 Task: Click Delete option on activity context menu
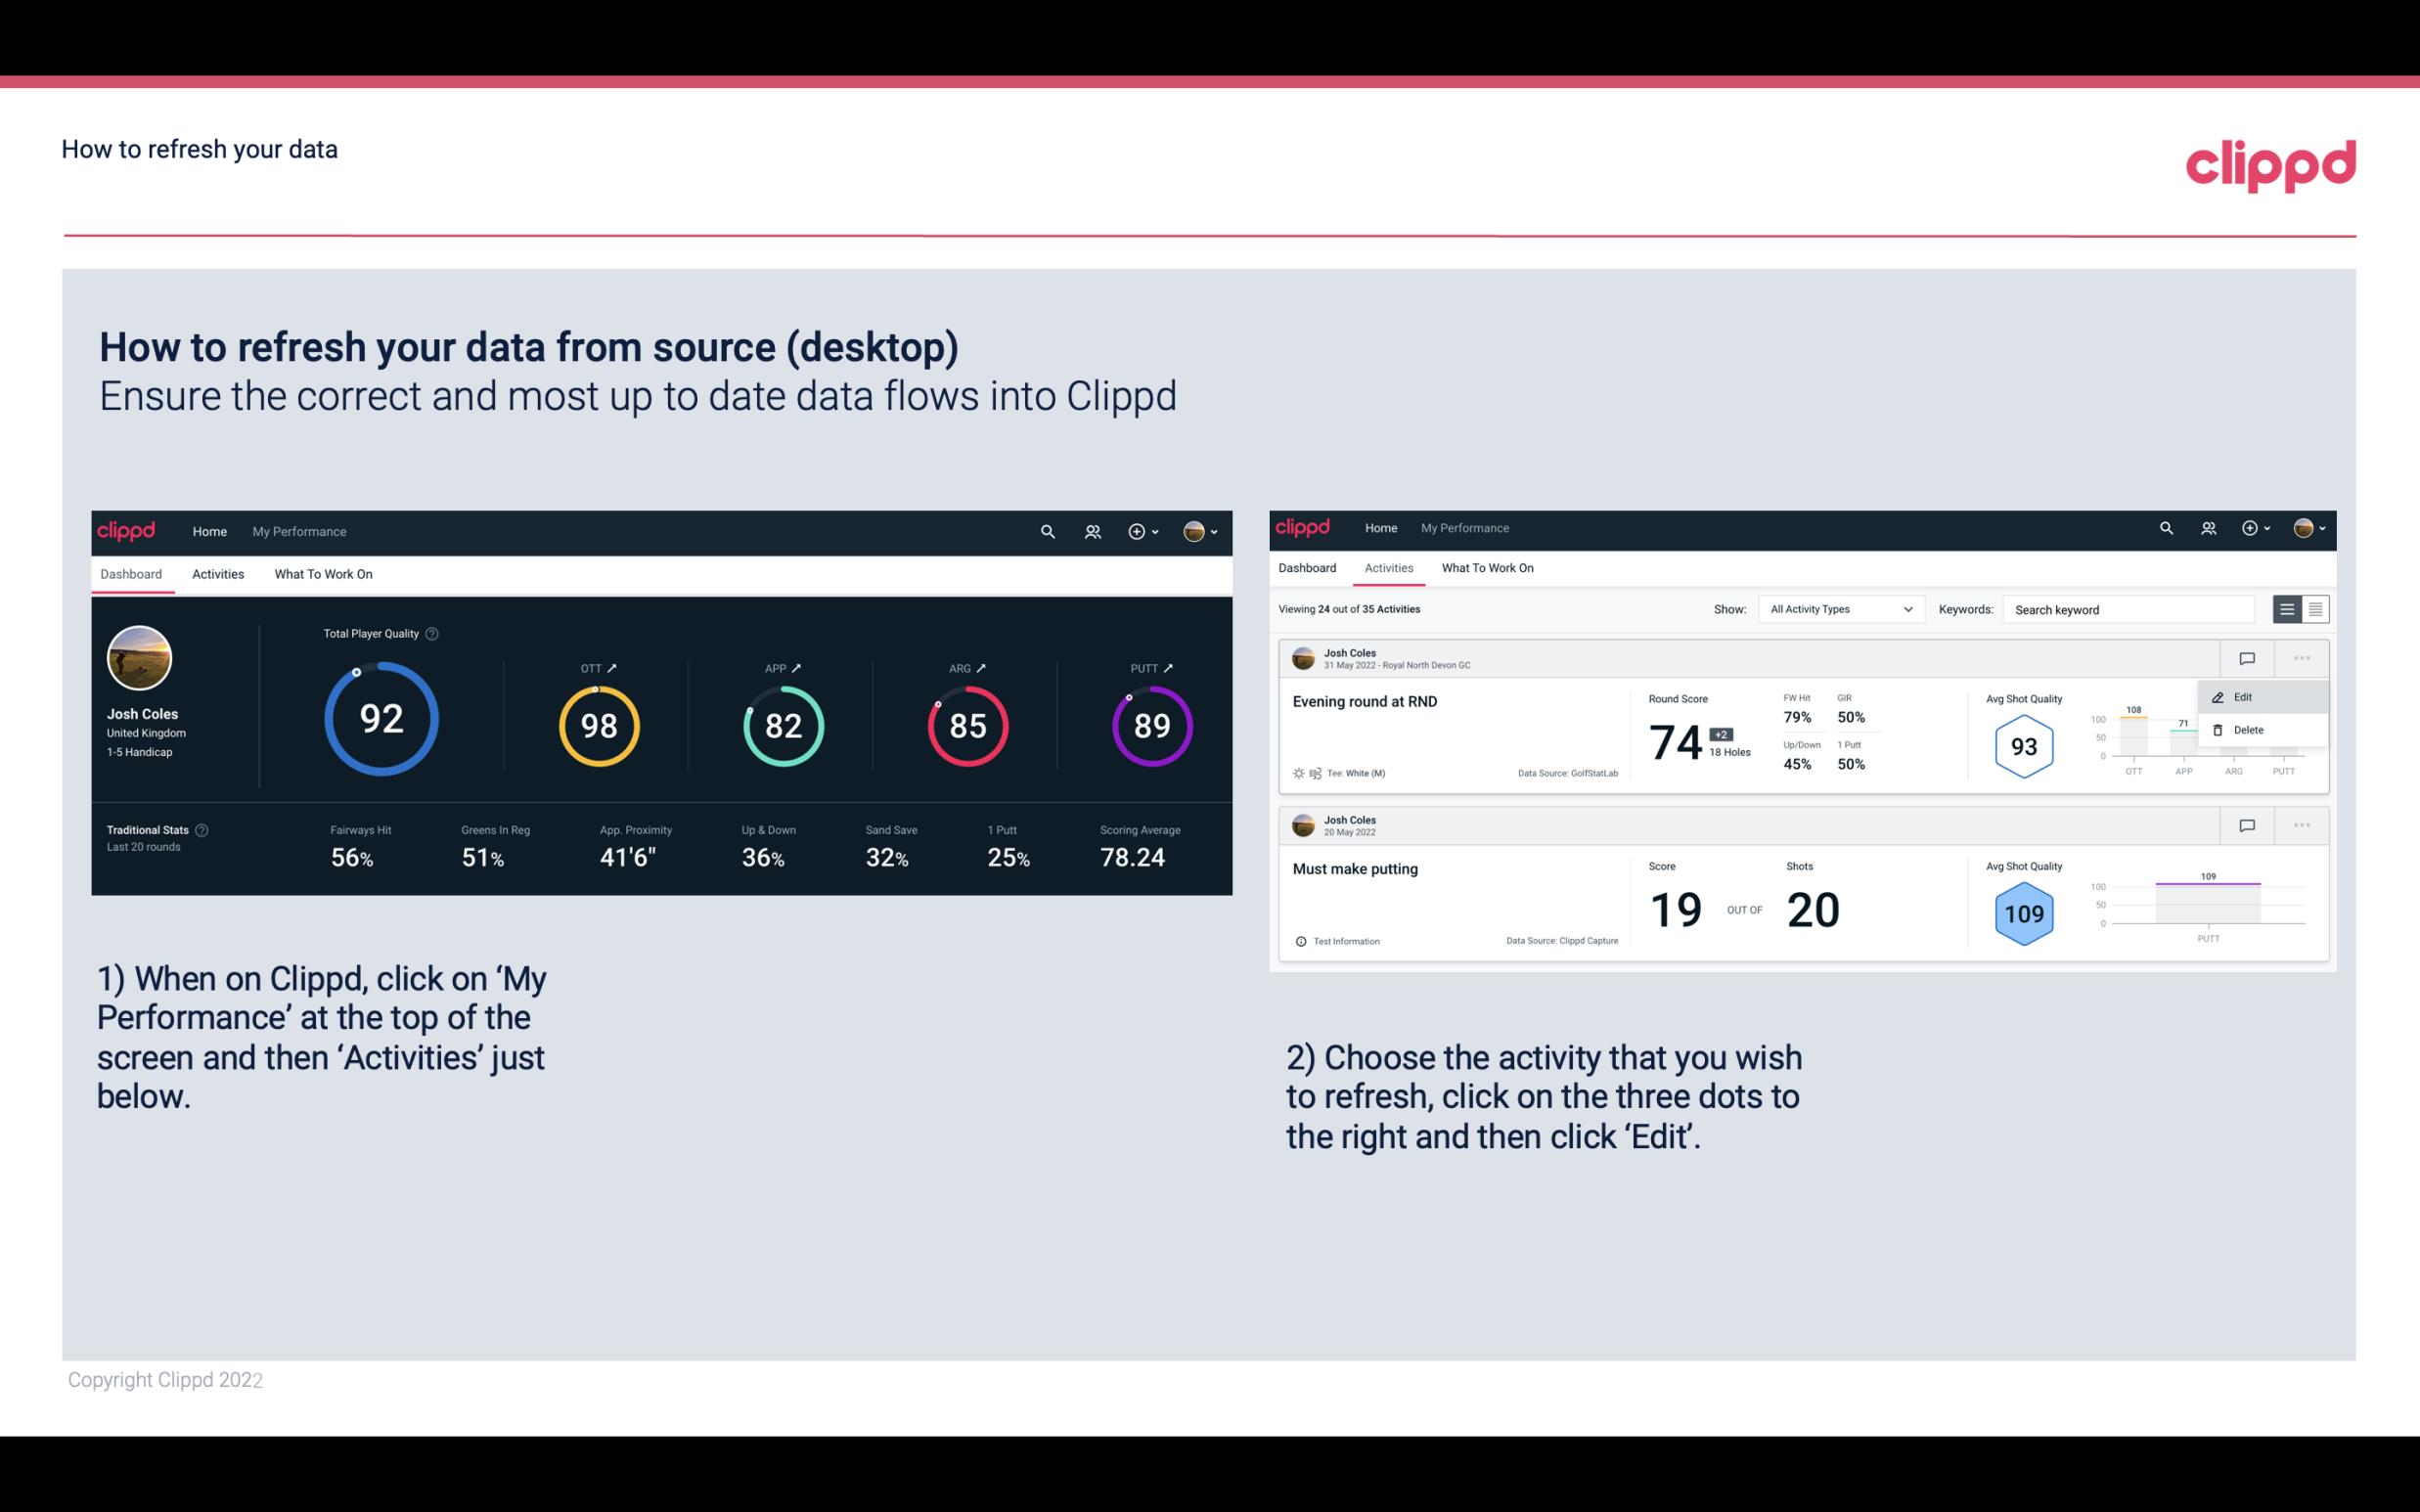[x=2249, y=730]
